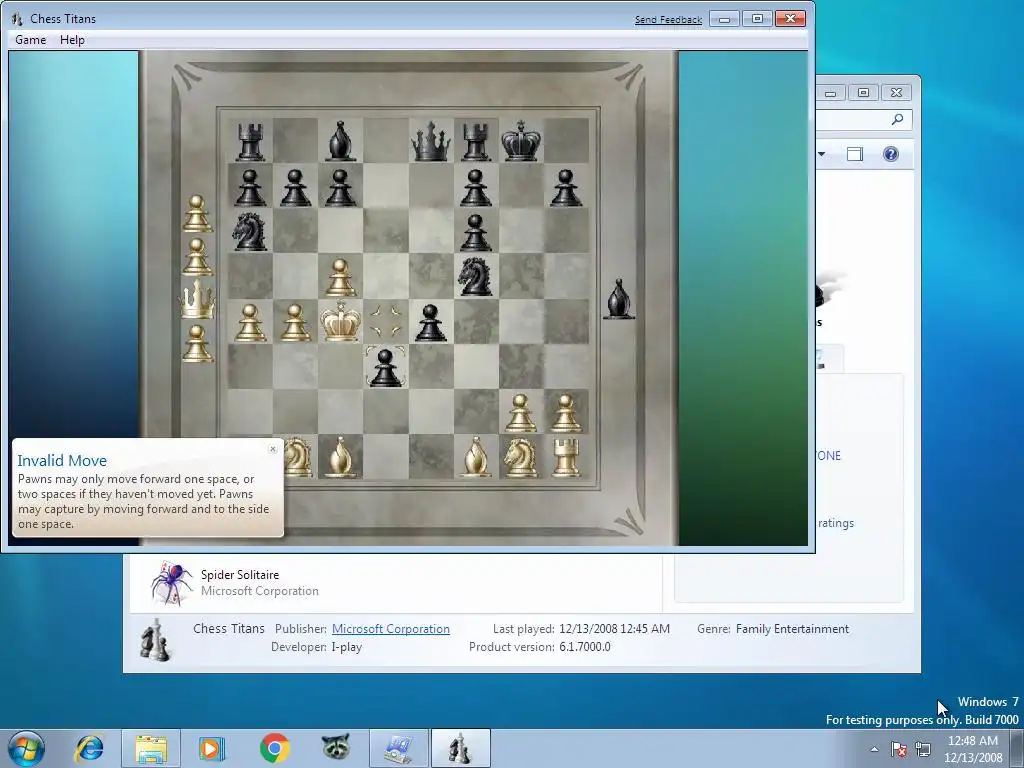Select the black knight on the left edge

[x=250, y=231]
